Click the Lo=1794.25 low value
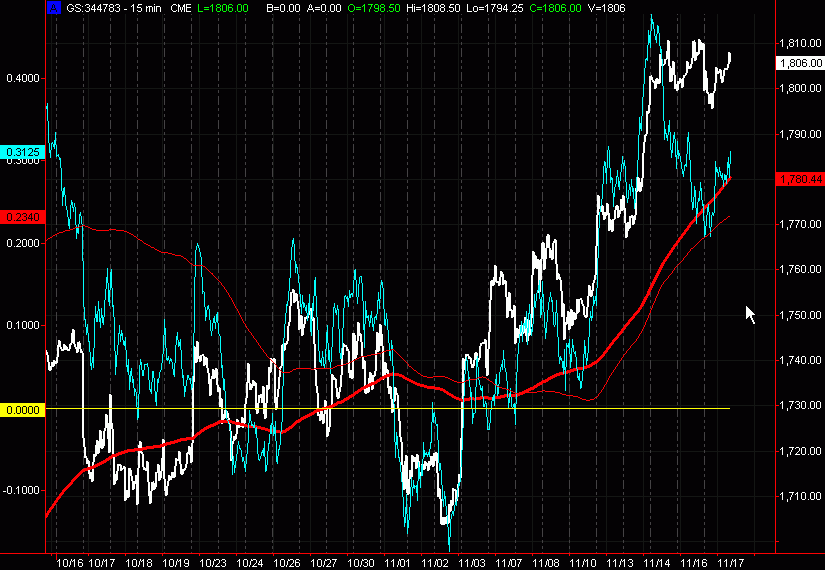 point(495,8)
